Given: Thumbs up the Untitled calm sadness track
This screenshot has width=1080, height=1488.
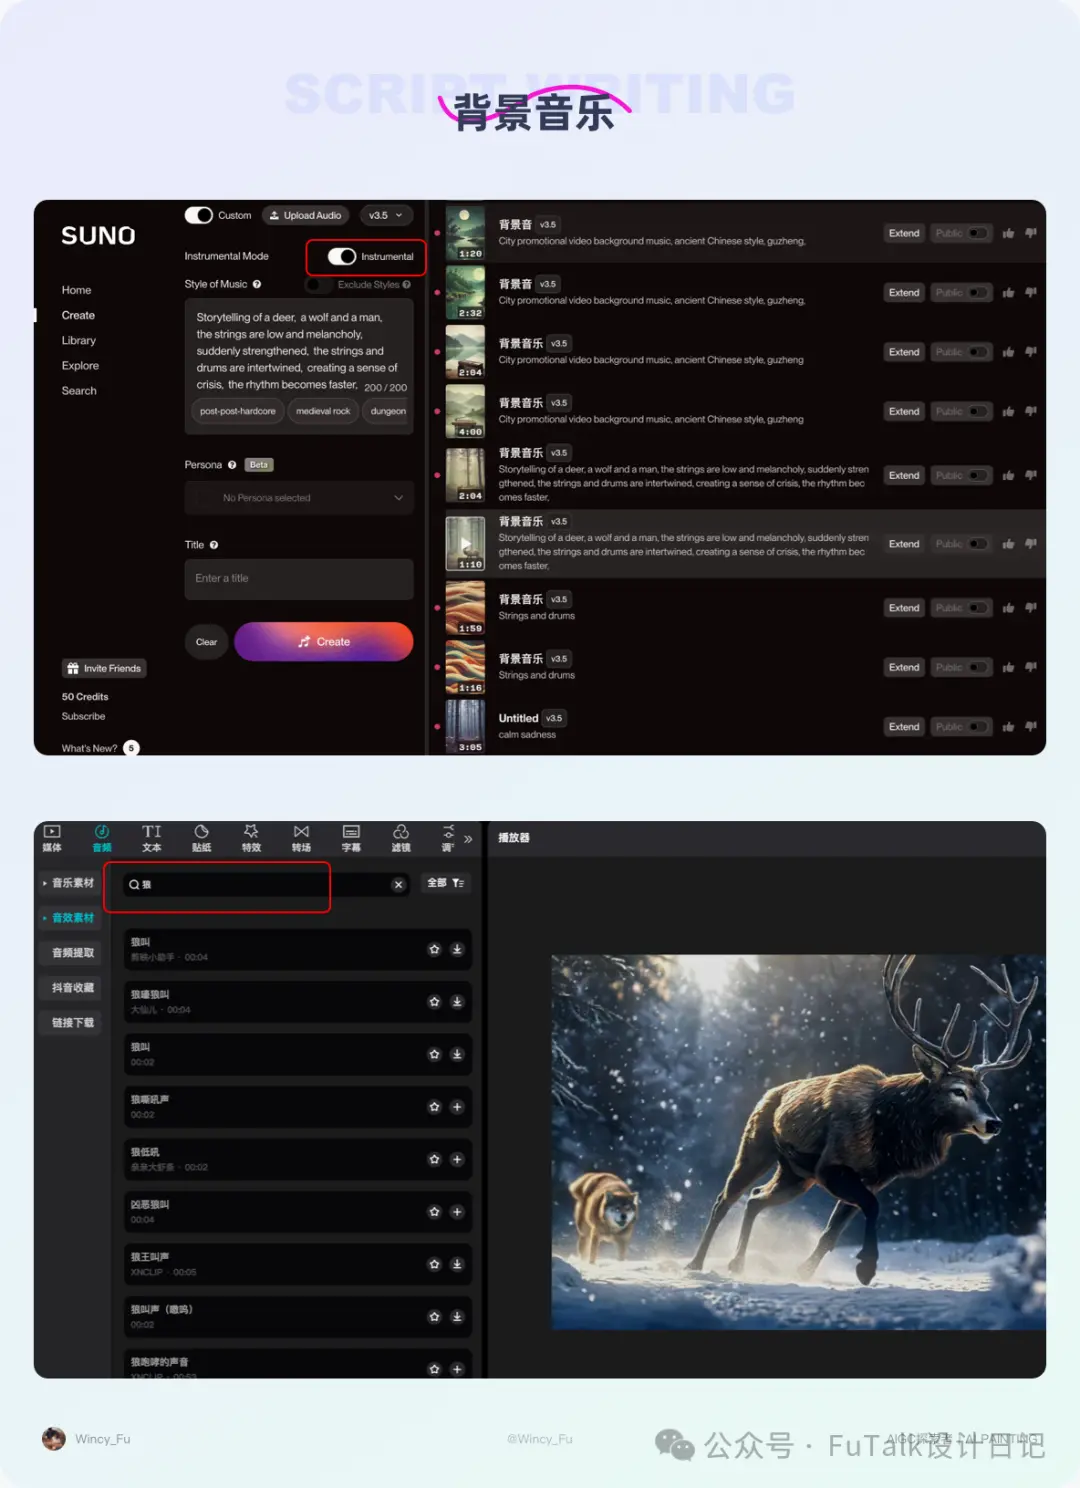Looking at the screenshot, I should (x=1008, y=727).
